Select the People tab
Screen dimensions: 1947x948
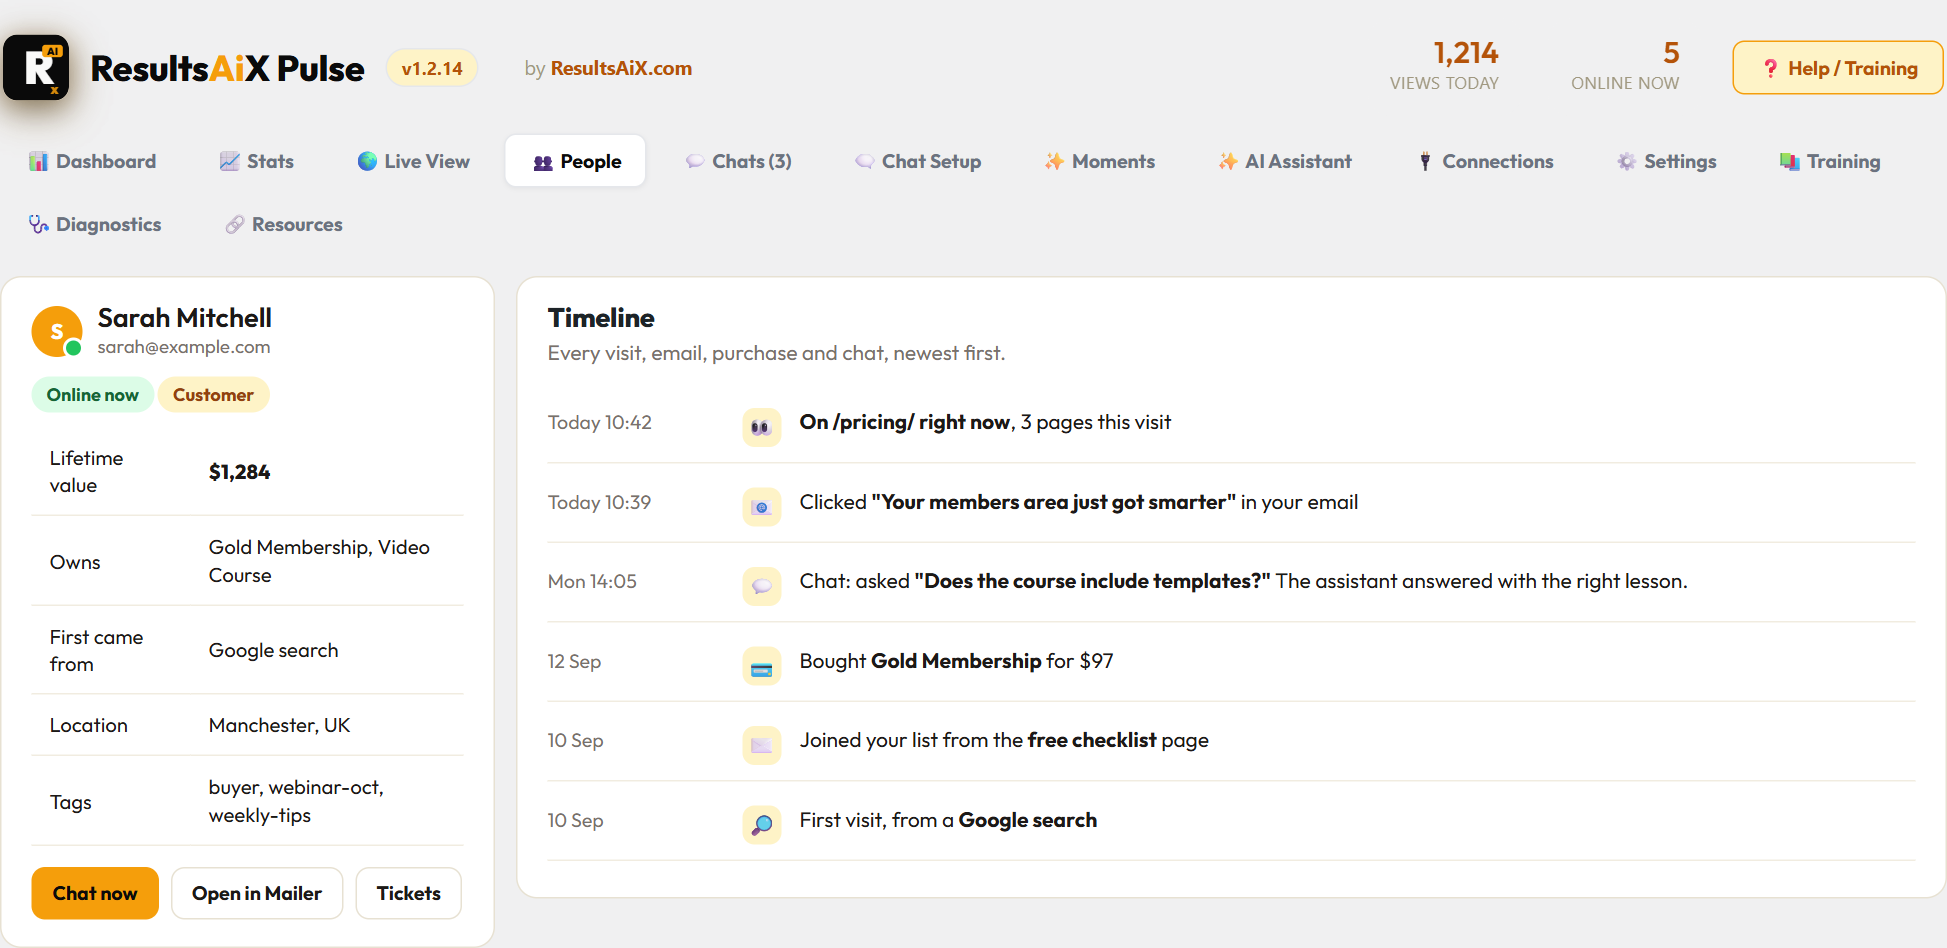(x=576, y=161)
